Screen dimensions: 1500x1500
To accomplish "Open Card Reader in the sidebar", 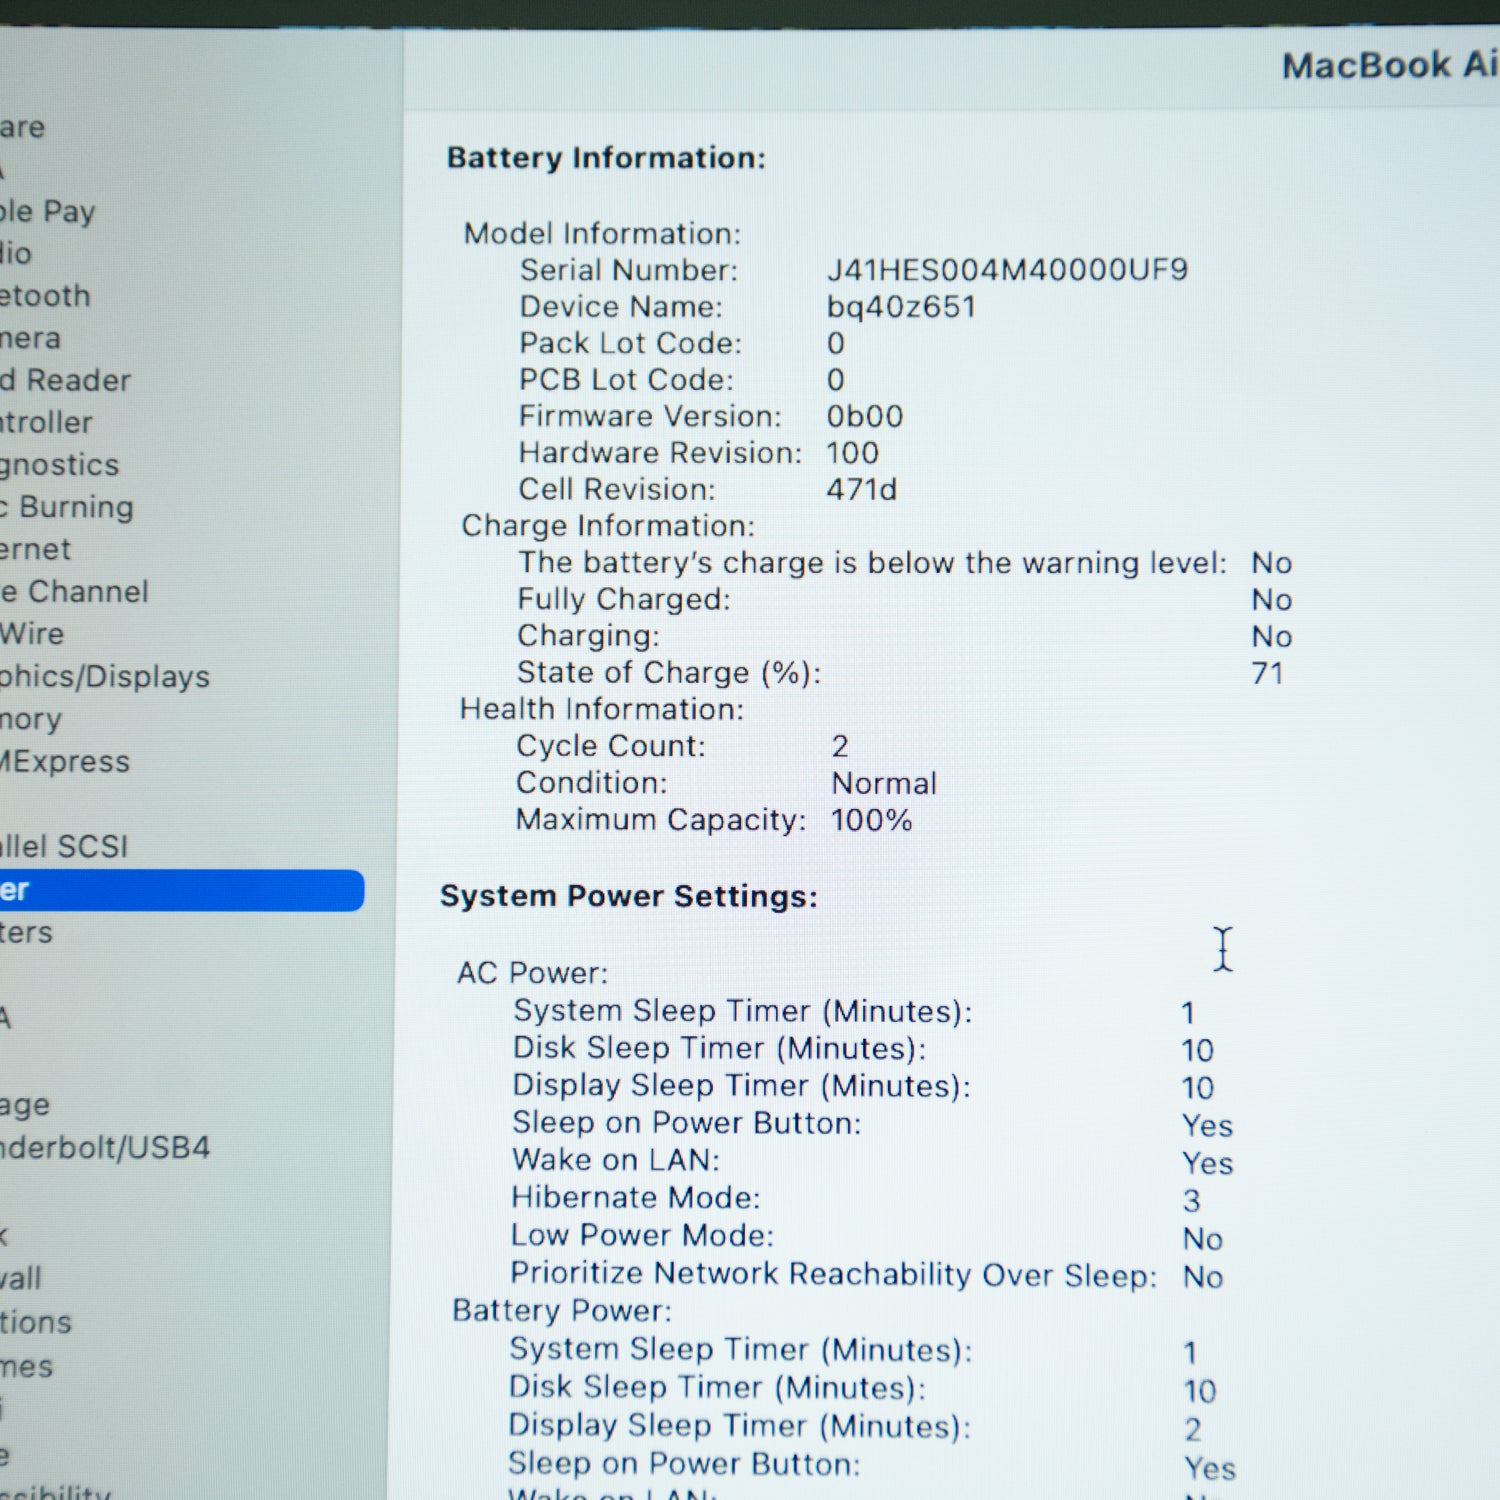I will (x=65, y=380).
